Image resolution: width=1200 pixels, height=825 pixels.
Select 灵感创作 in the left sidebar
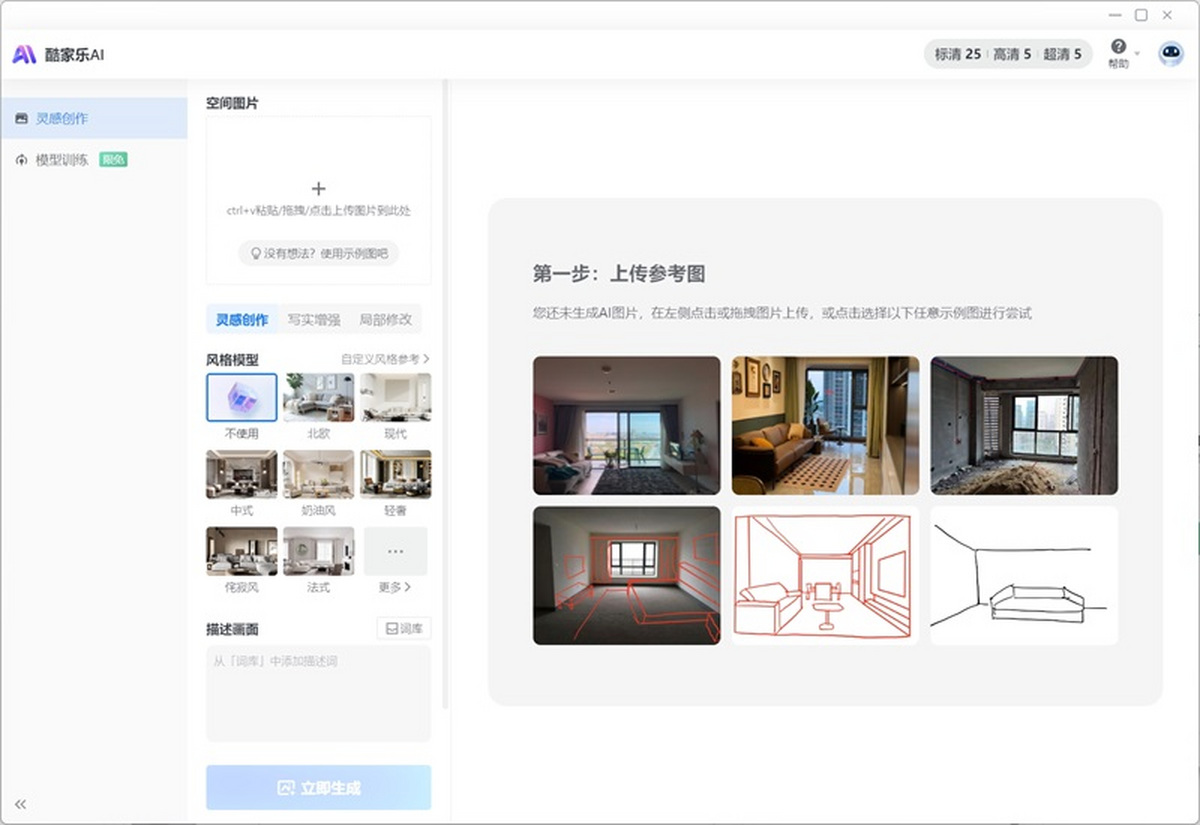pyautogui.click(x=62, y=118)
